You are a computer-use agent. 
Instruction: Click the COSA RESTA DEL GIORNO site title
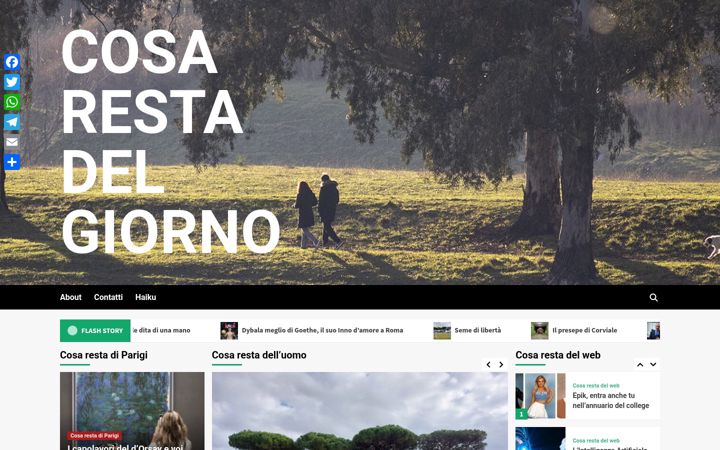[x=171, y=141]
